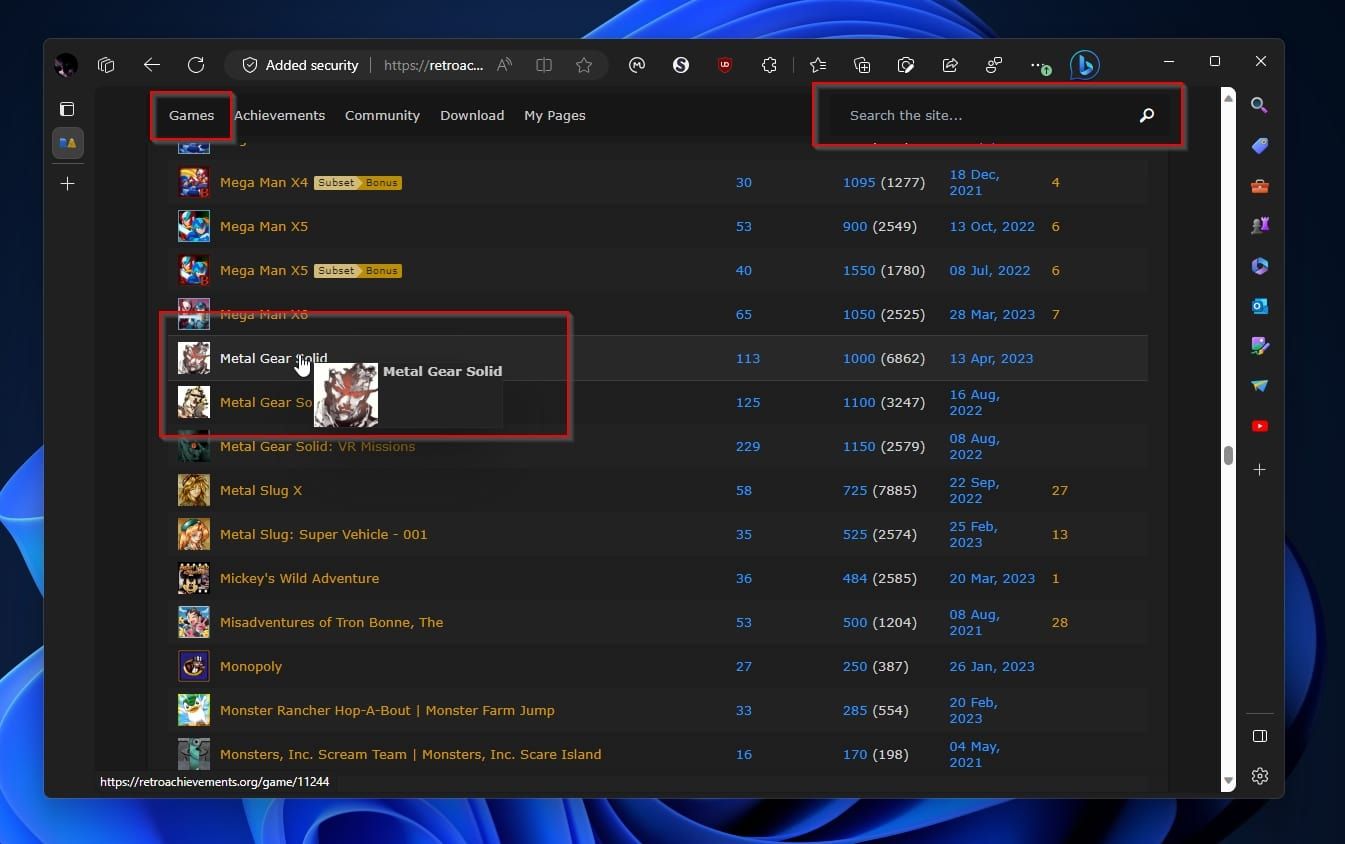The image size is (1345, 844).
Task: Open the Achievements menu item
Action: pos(279,115)
